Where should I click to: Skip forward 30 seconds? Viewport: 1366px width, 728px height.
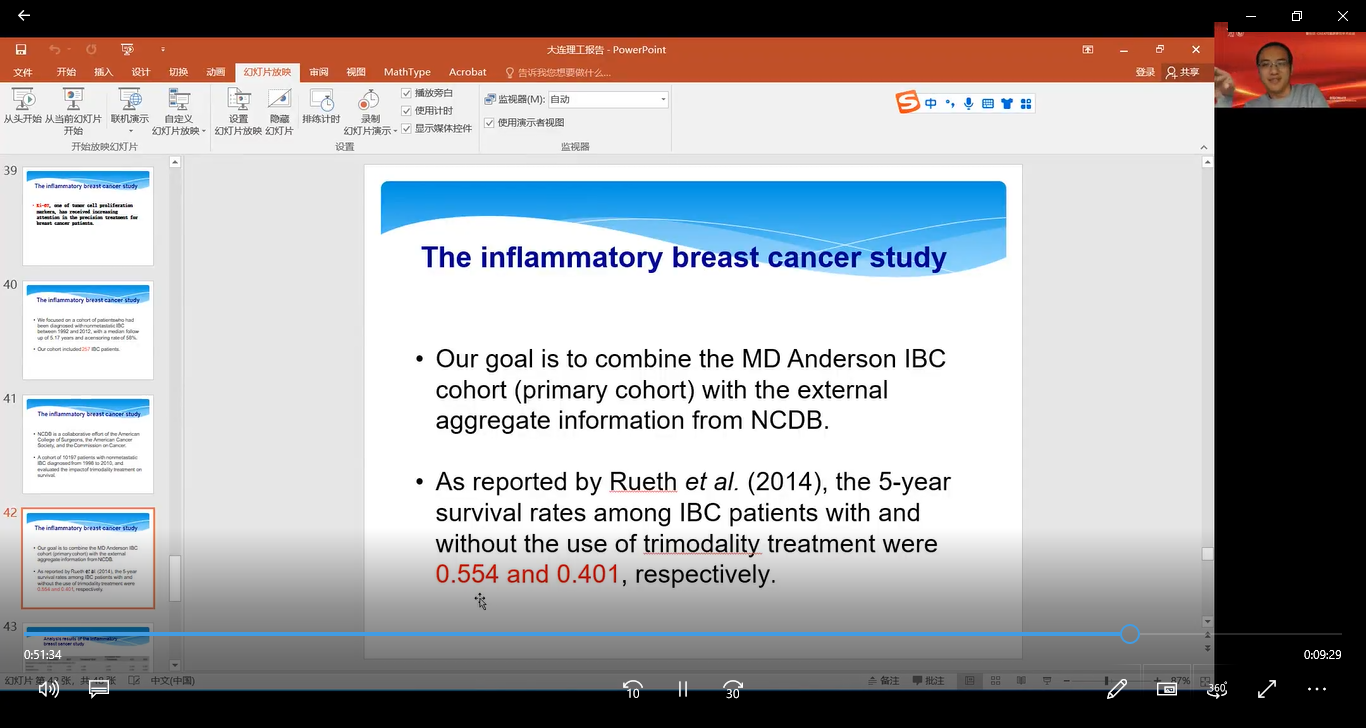(x=733, y=689)
